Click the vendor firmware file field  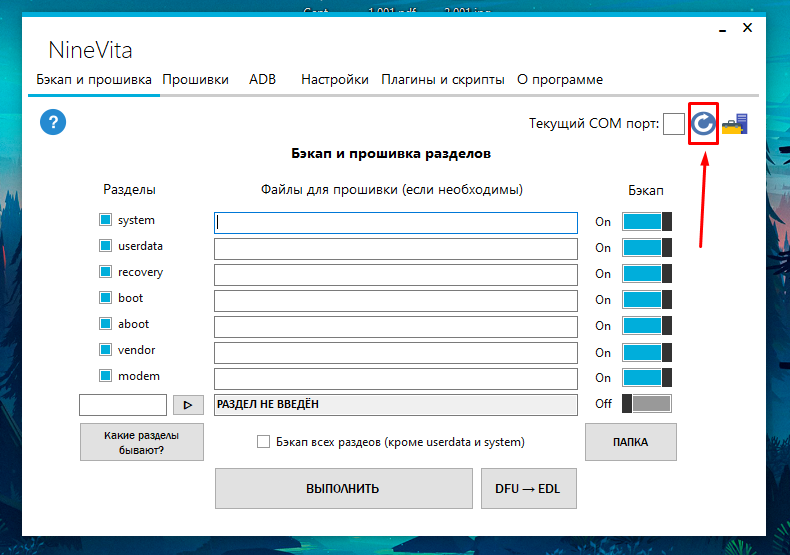click(x=396, y=353)
